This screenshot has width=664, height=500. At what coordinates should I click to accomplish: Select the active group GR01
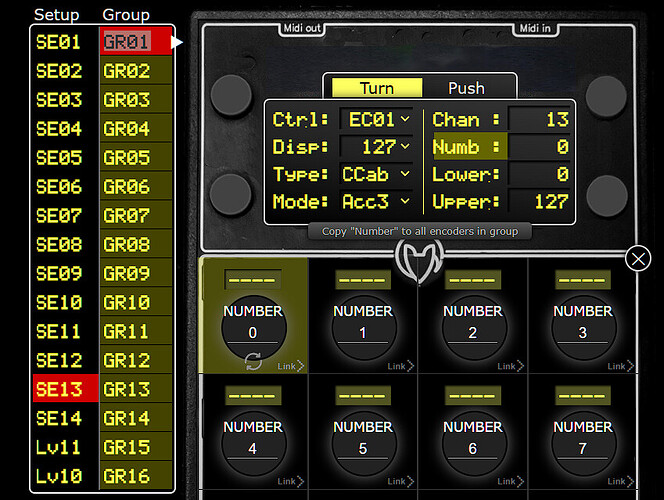pyautogui.click(x=136, y=41)
